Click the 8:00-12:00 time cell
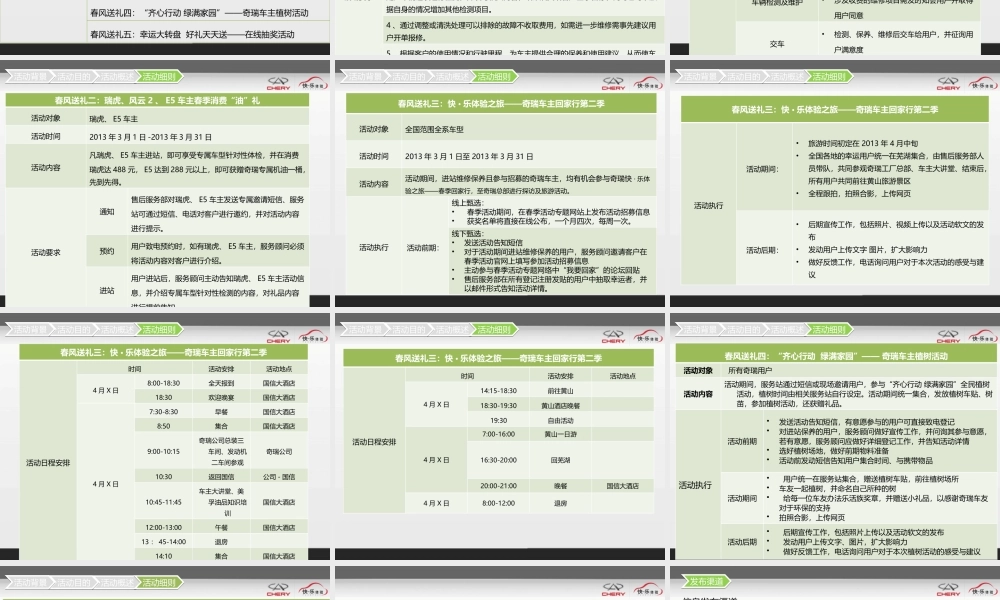 [x=499, y=503]
